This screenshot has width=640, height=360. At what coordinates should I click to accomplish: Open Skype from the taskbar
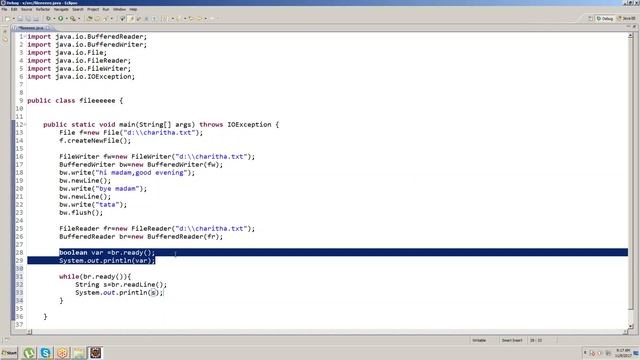point(45,353)
